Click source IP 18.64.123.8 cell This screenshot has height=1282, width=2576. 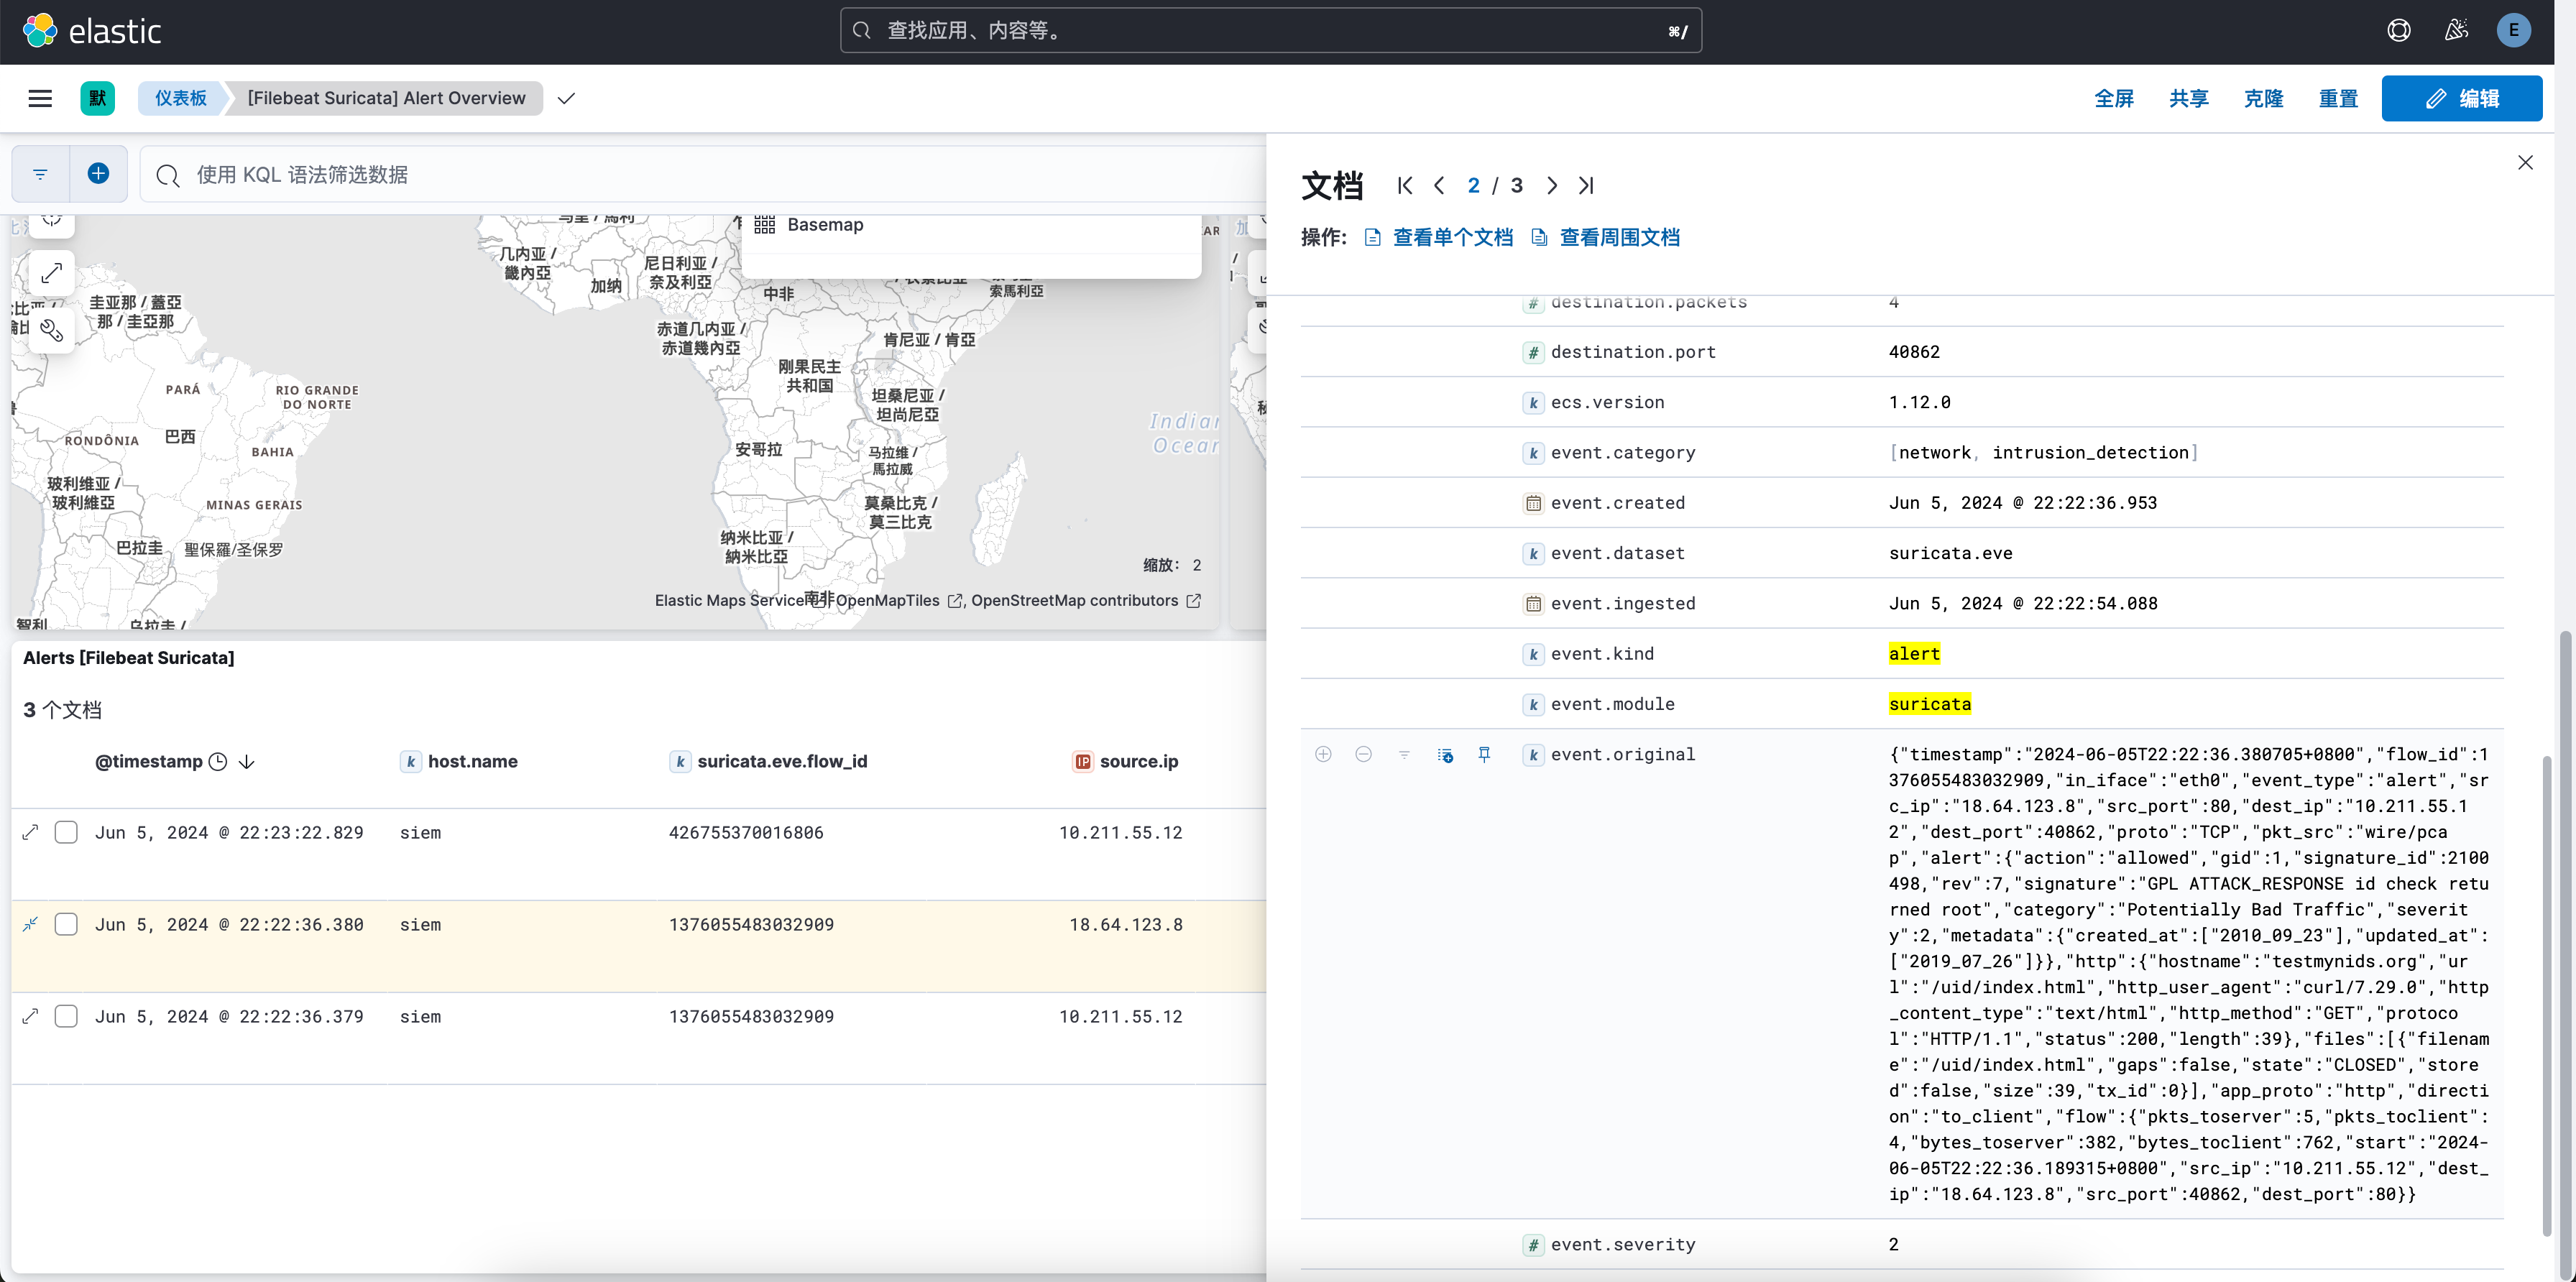click(x=1126, y=925)
